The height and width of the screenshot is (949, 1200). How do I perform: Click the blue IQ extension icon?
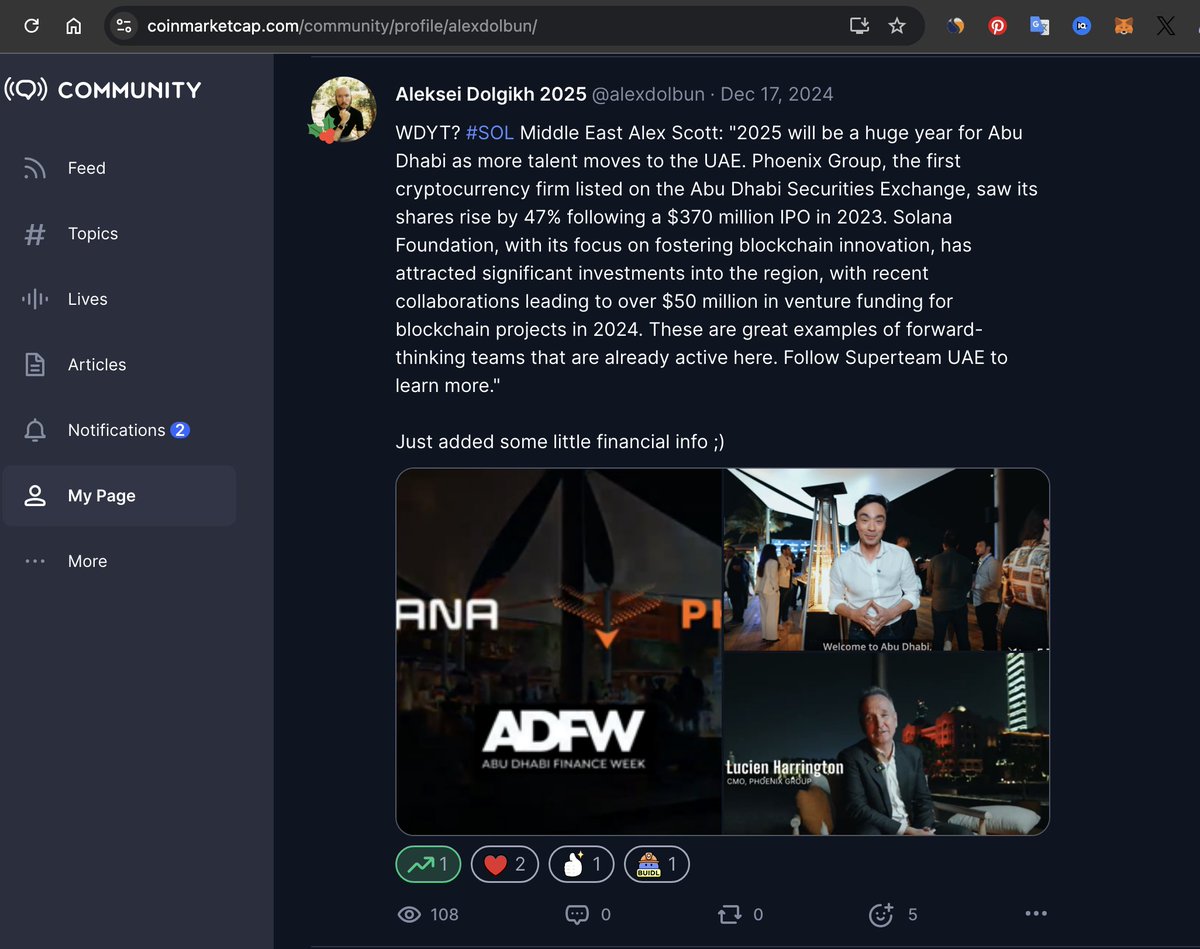point(1082,27)
